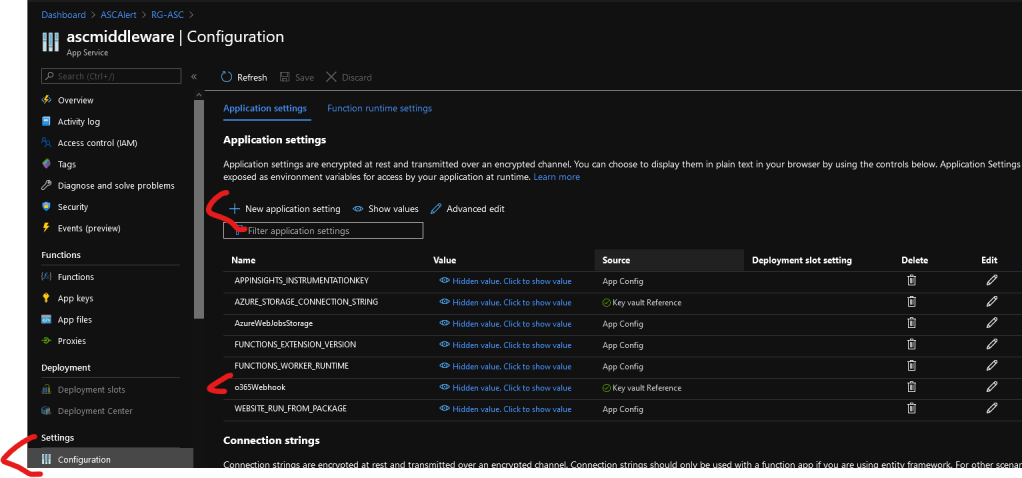Collapse the left sidebar menu chevron
1022x478 pixels.
pos(194,76)
